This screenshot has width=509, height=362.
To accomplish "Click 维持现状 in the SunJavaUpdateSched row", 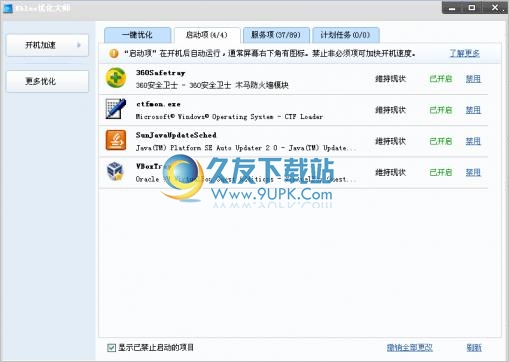I will (x=390, y=141).
